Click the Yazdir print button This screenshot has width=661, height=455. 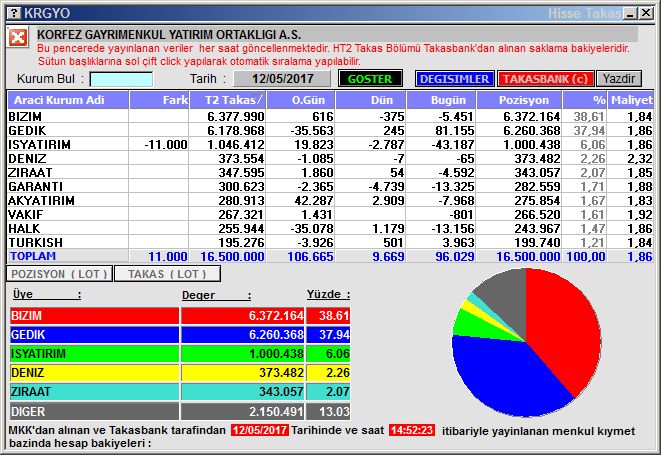tap(618, 79)
